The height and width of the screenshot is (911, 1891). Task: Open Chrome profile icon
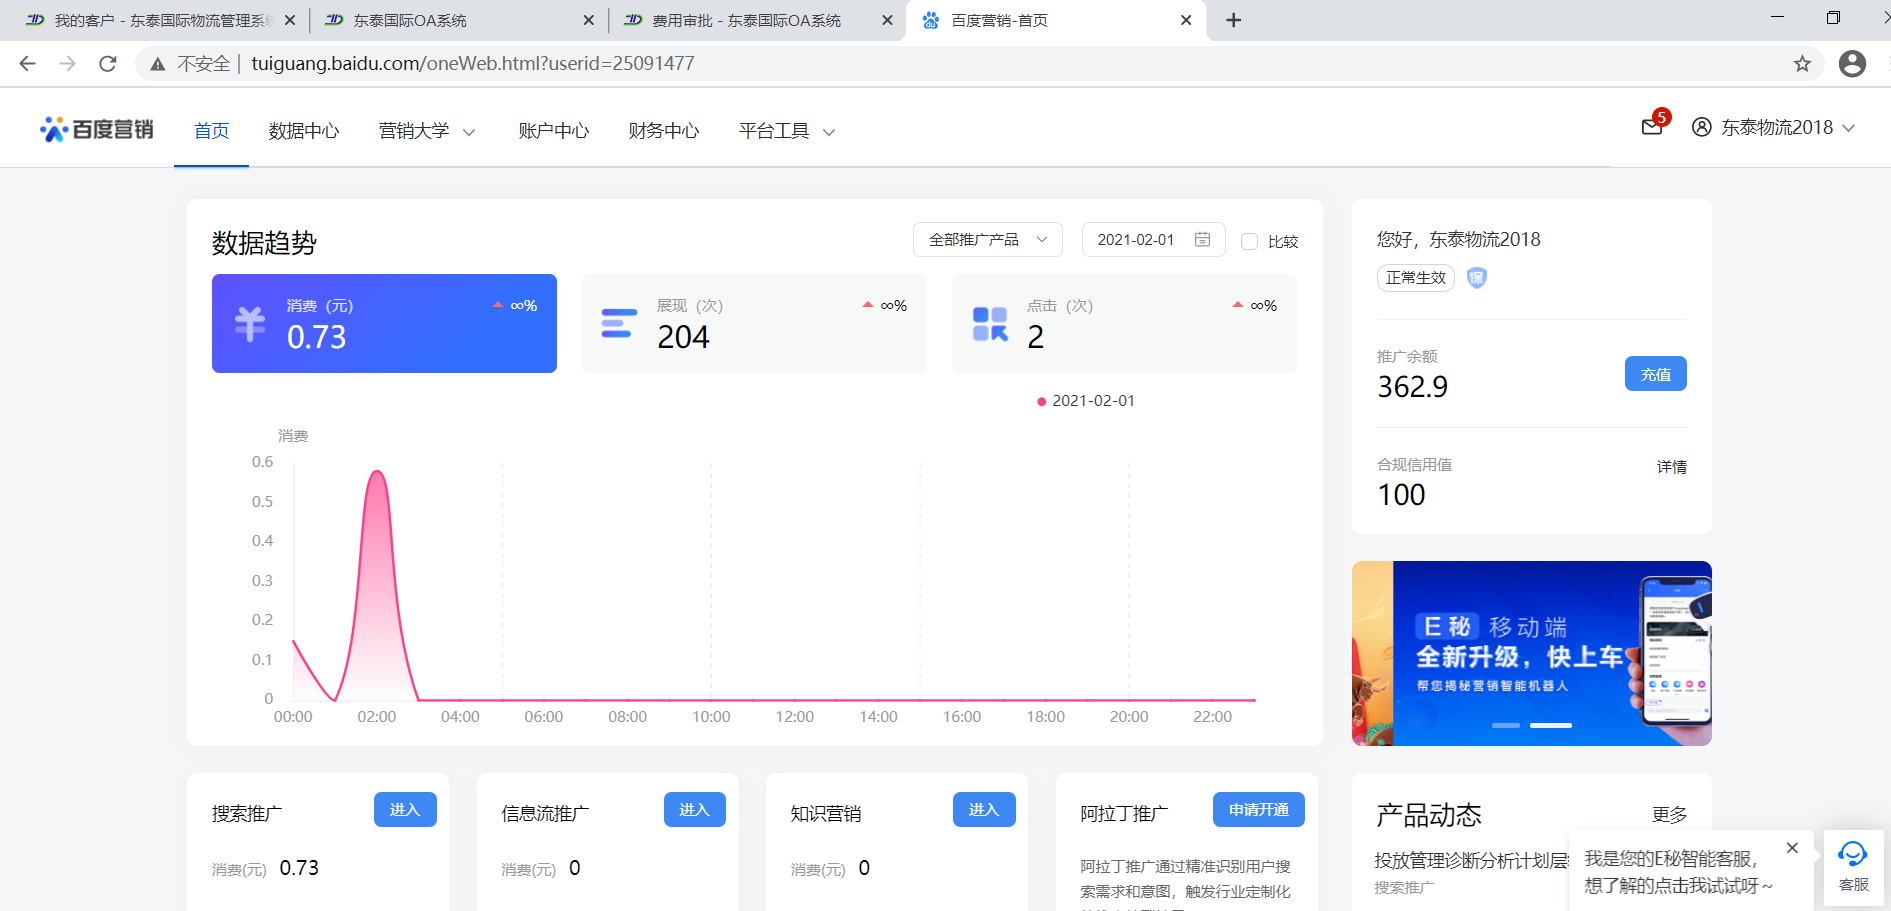point(1852,64)
